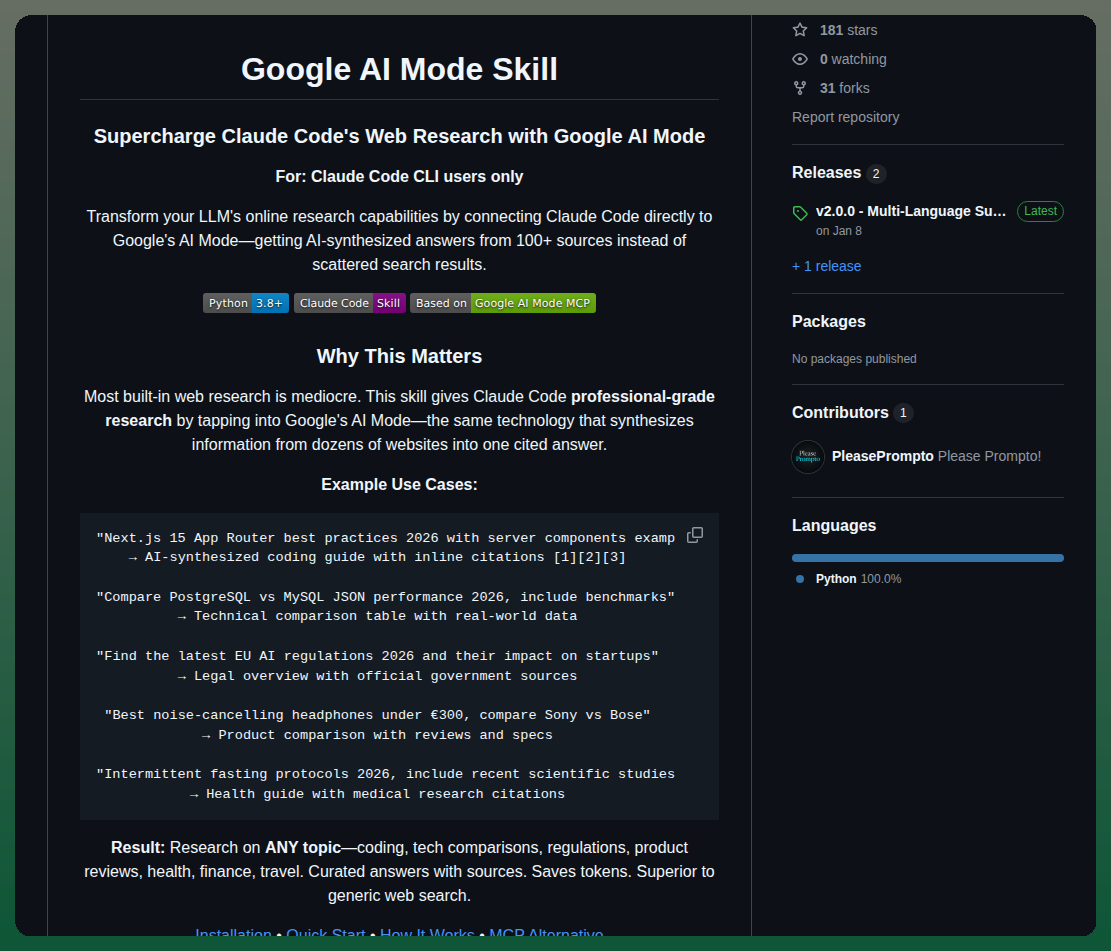Click 'Example Use Cases:' label
The height and width of the screenshot is (951, 1111).
[x=399, y=485]
